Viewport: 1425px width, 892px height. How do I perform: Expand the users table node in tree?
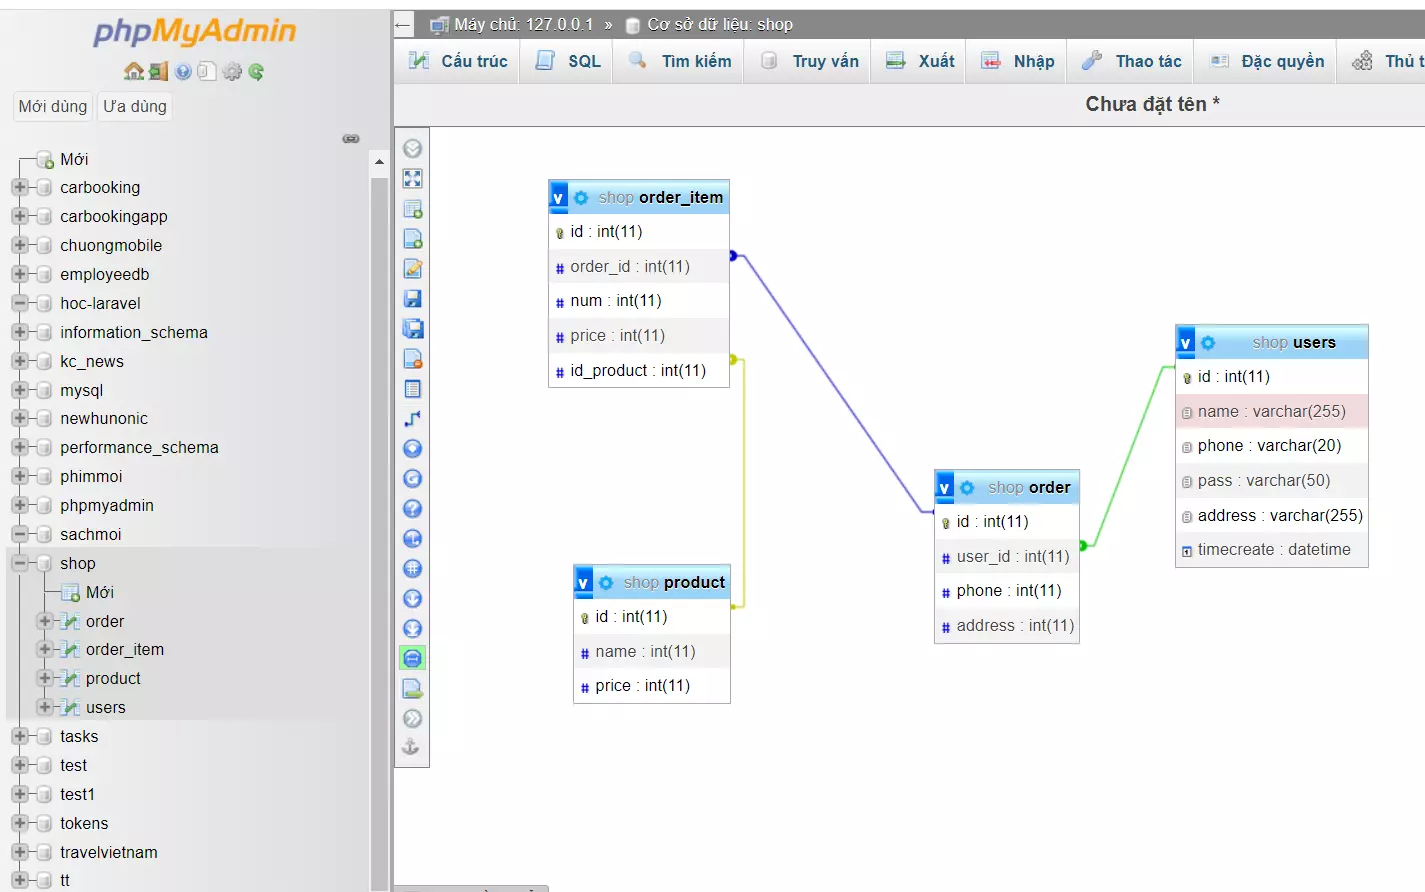click(x=45, y=707)
